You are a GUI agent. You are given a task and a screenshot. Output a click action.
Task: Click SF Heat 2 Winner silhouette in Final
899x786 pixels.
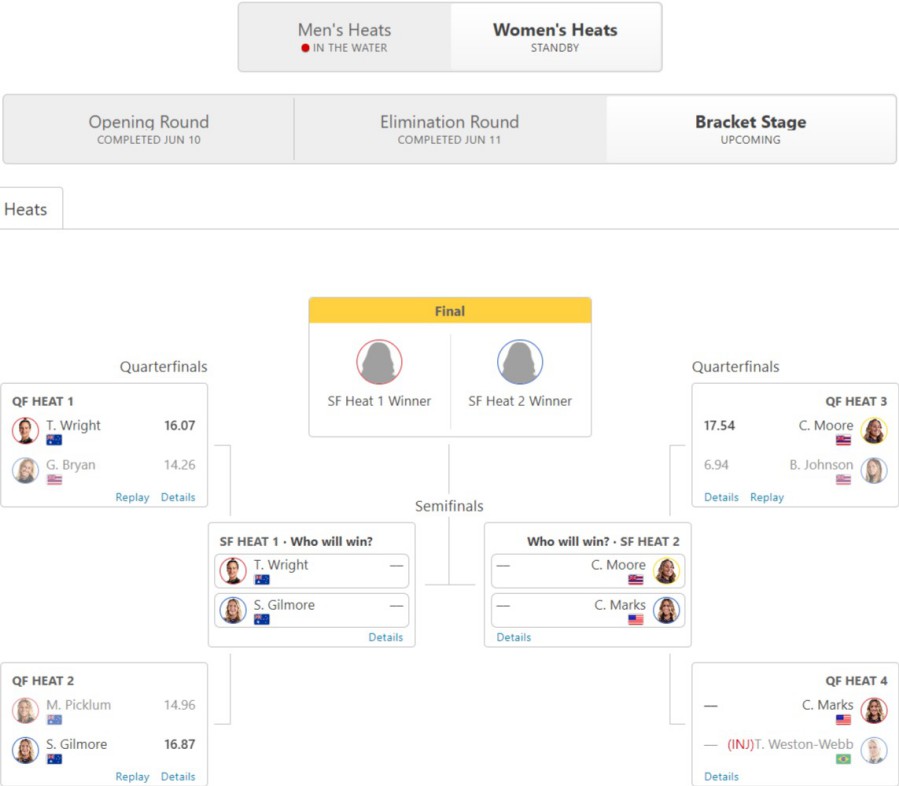519,362
